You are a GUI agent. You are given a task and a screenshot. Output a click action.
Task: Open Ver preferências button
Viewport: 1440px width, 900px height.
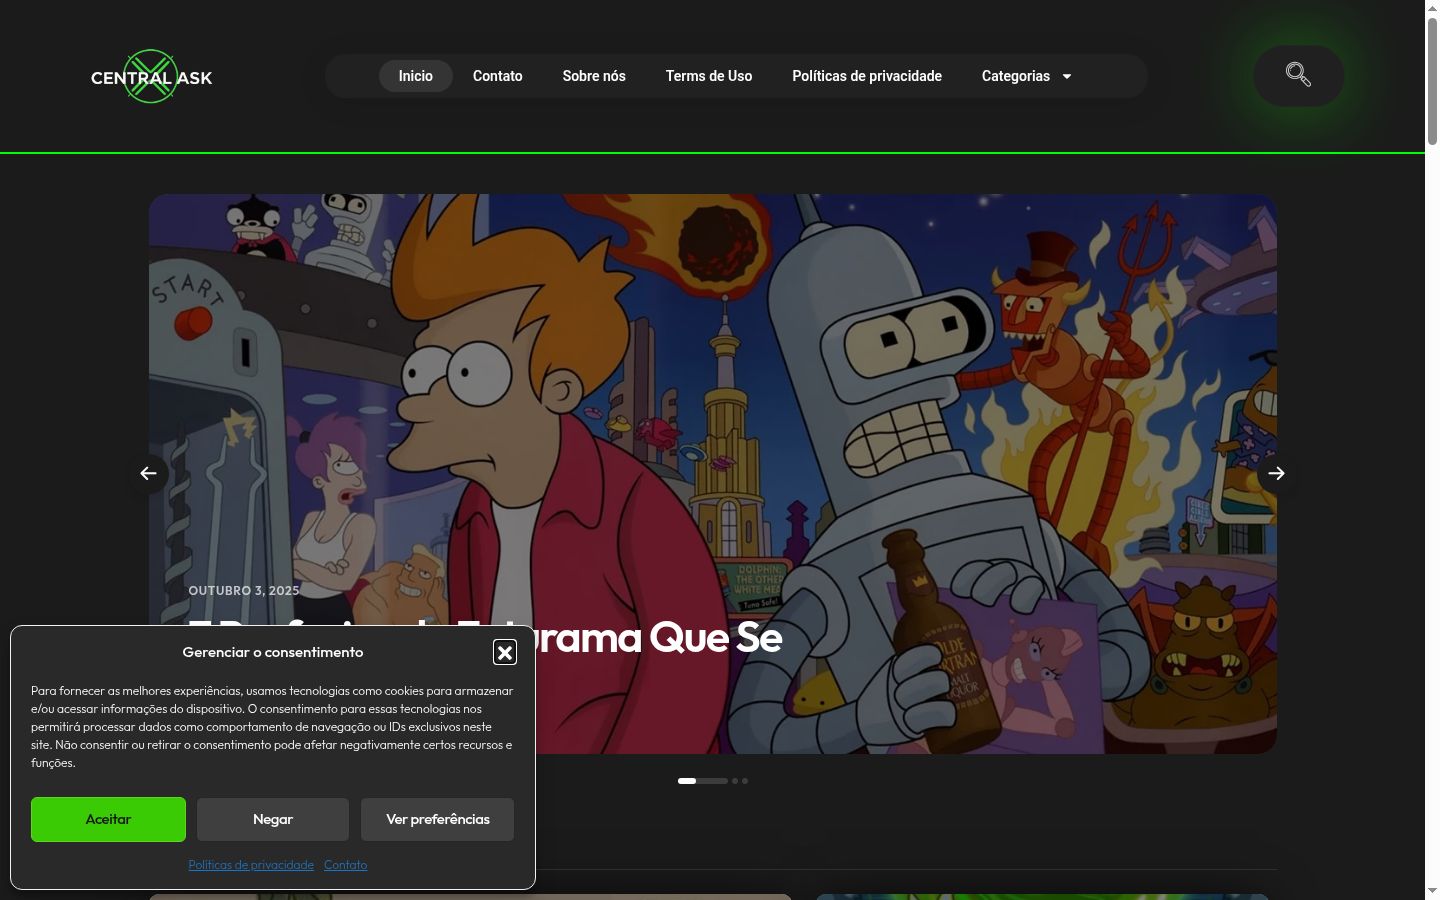pos(438,819)
